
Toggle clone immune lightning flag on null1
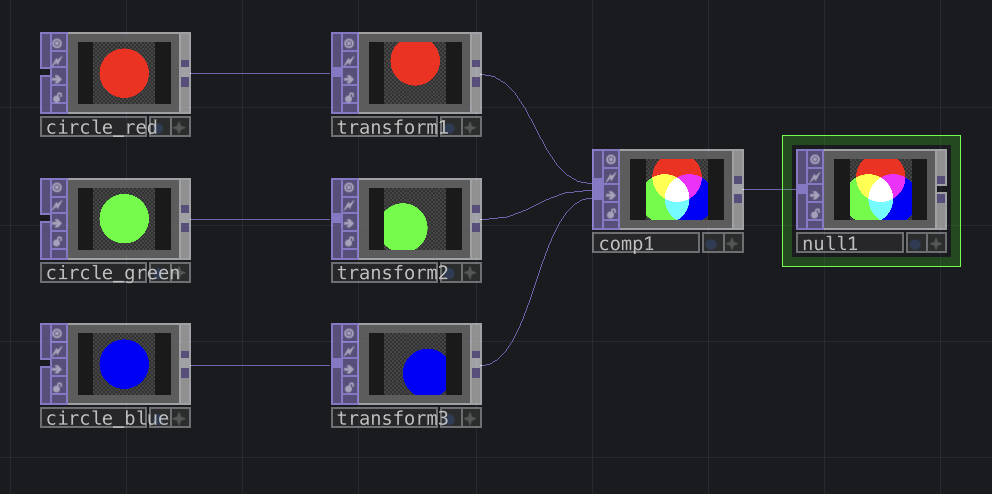[x=815, y=177]
